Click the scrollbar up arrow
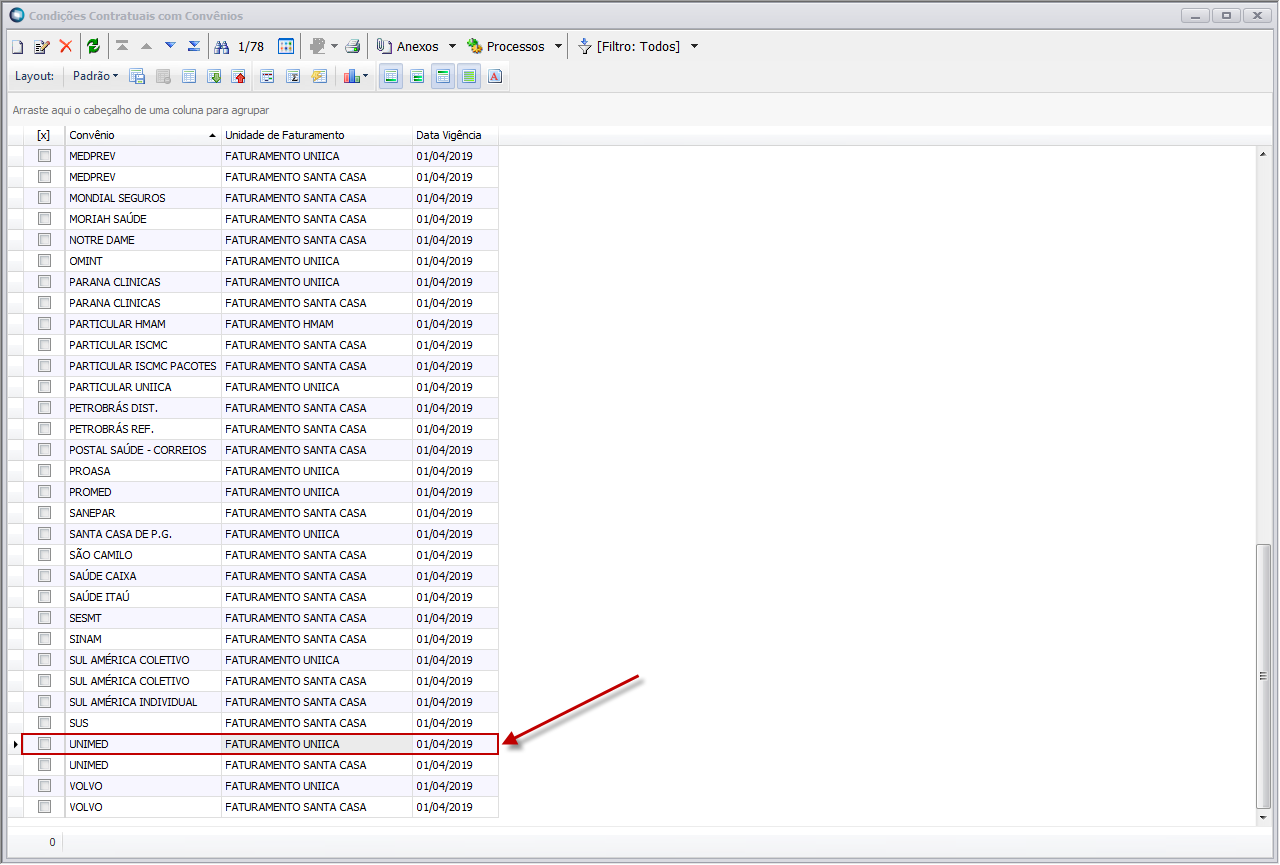 pos(1264,154)
